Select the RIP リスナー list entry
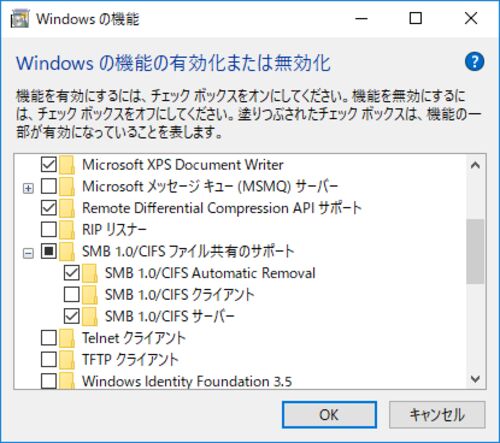 click(x=114, y=230)
